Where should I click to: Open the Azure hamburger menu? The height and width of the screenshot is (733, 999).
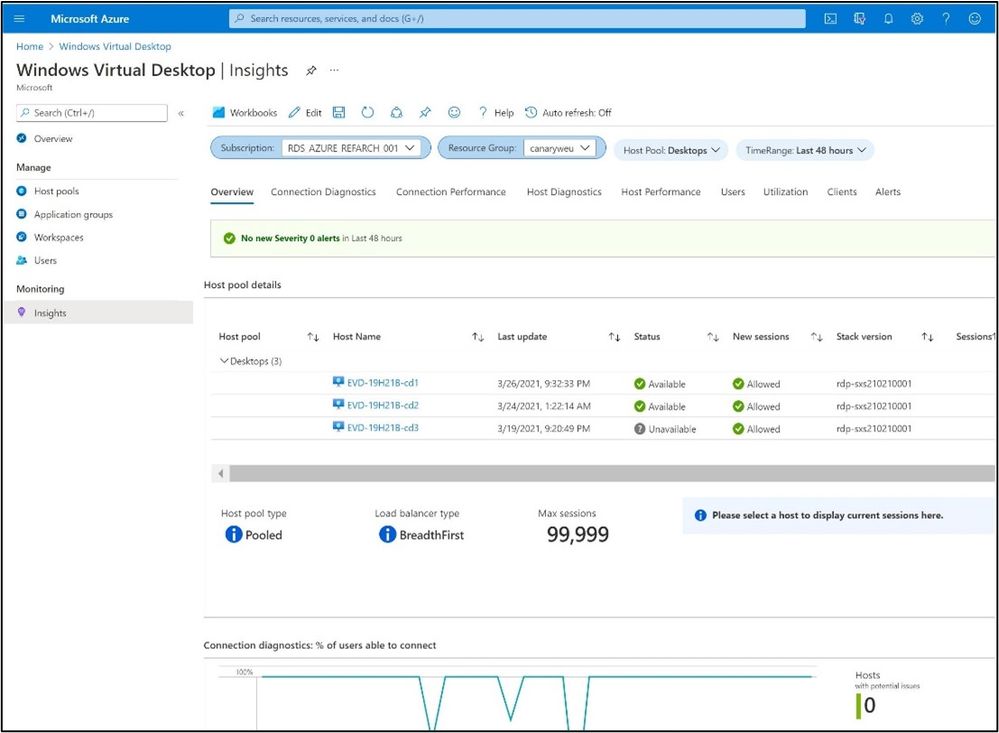tap(19, 18)
